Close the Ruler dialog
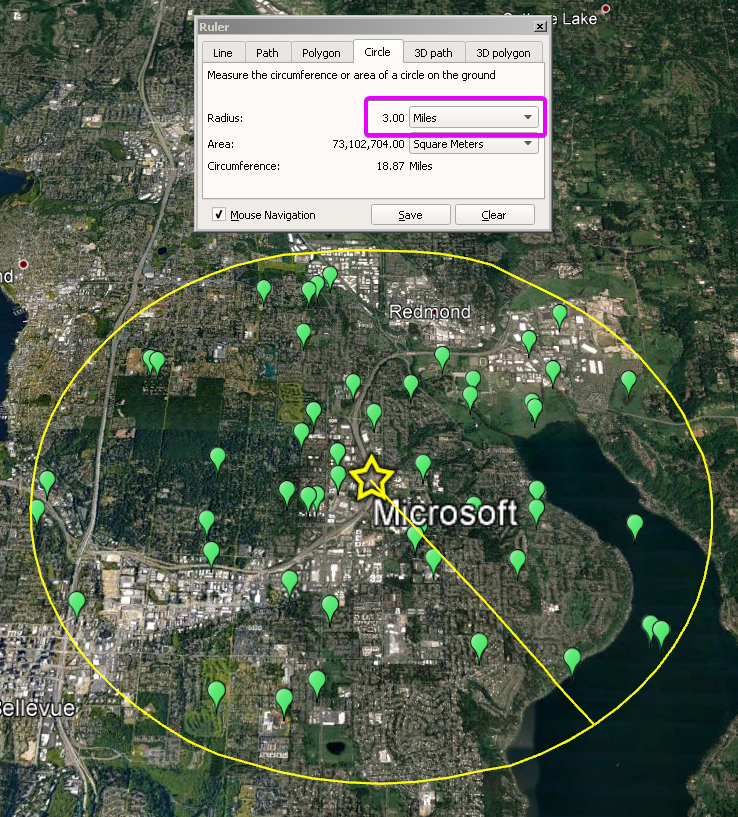This screenshot has width=738, height=817. pyautogui.click(x=540, y=26)
